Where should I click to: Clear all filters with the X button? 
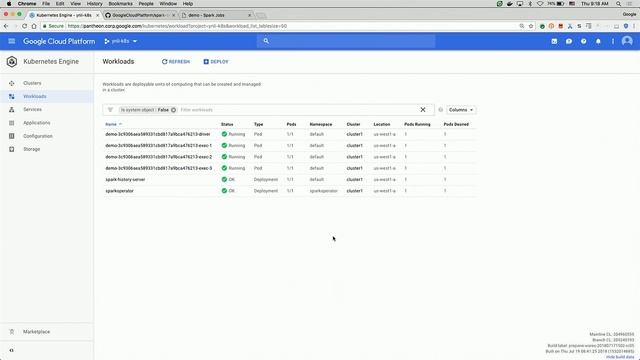click(x=423, y=110)
